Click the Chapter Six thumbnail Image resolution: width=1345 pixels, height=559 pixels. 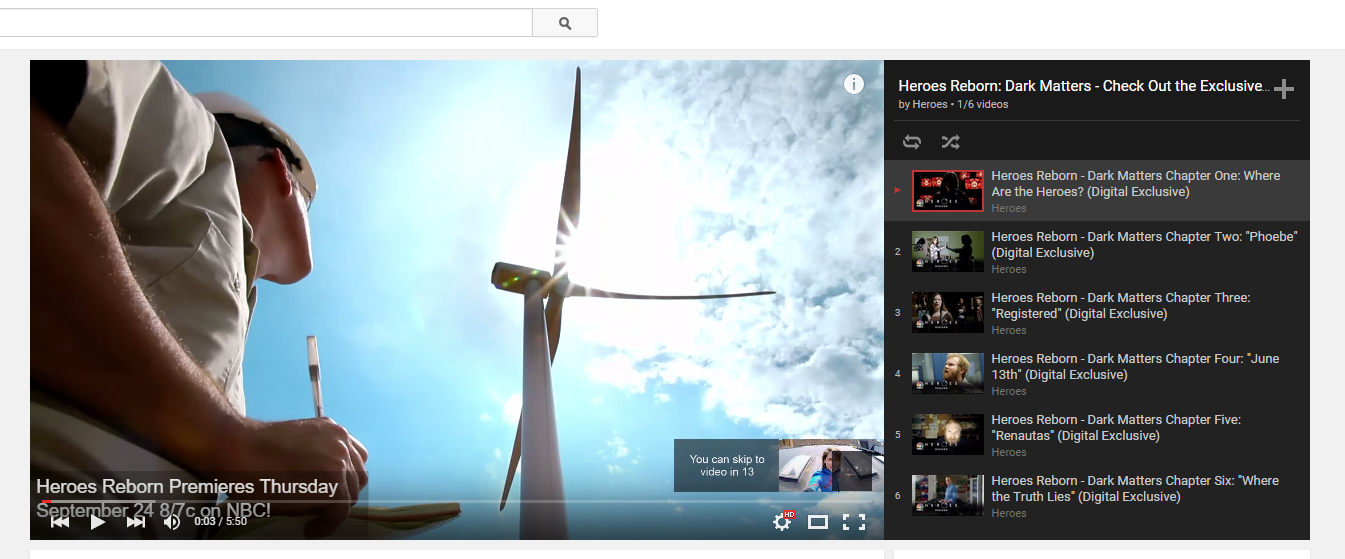948,496
